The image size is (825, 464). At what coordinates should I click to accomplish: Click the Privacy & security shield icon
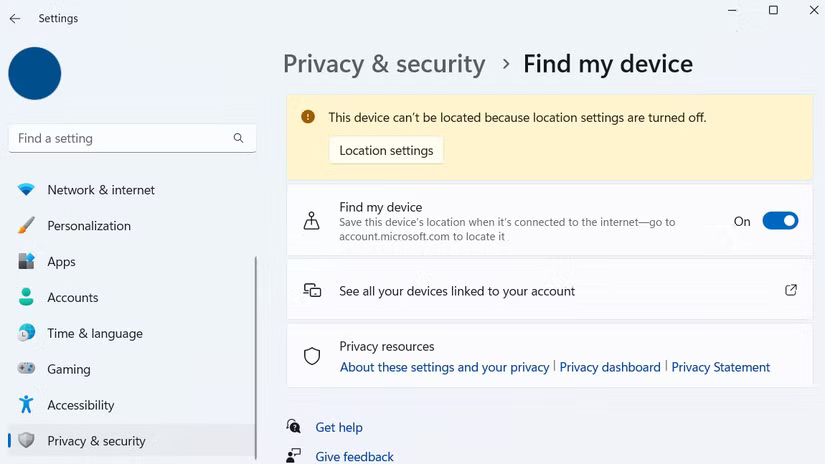[x=26, y=441]
